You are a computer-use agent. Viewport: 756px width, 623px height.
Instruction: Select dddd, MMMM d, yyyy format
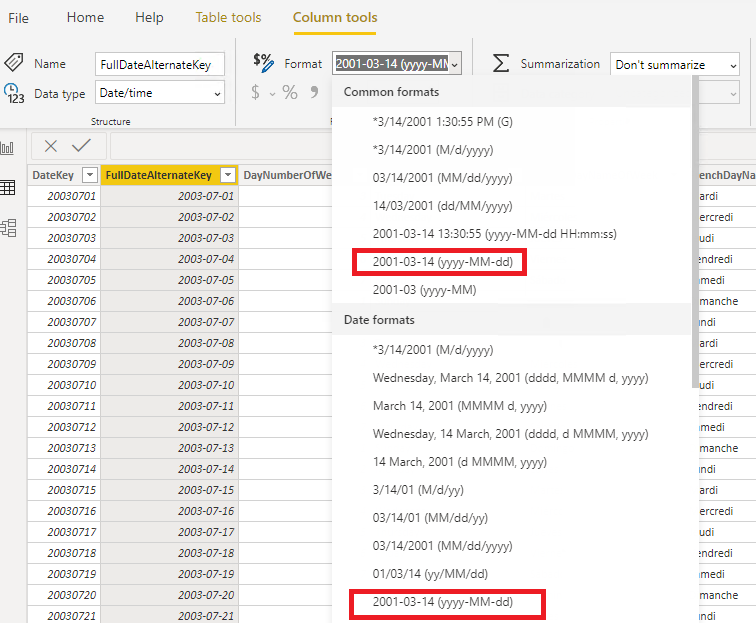512,378
